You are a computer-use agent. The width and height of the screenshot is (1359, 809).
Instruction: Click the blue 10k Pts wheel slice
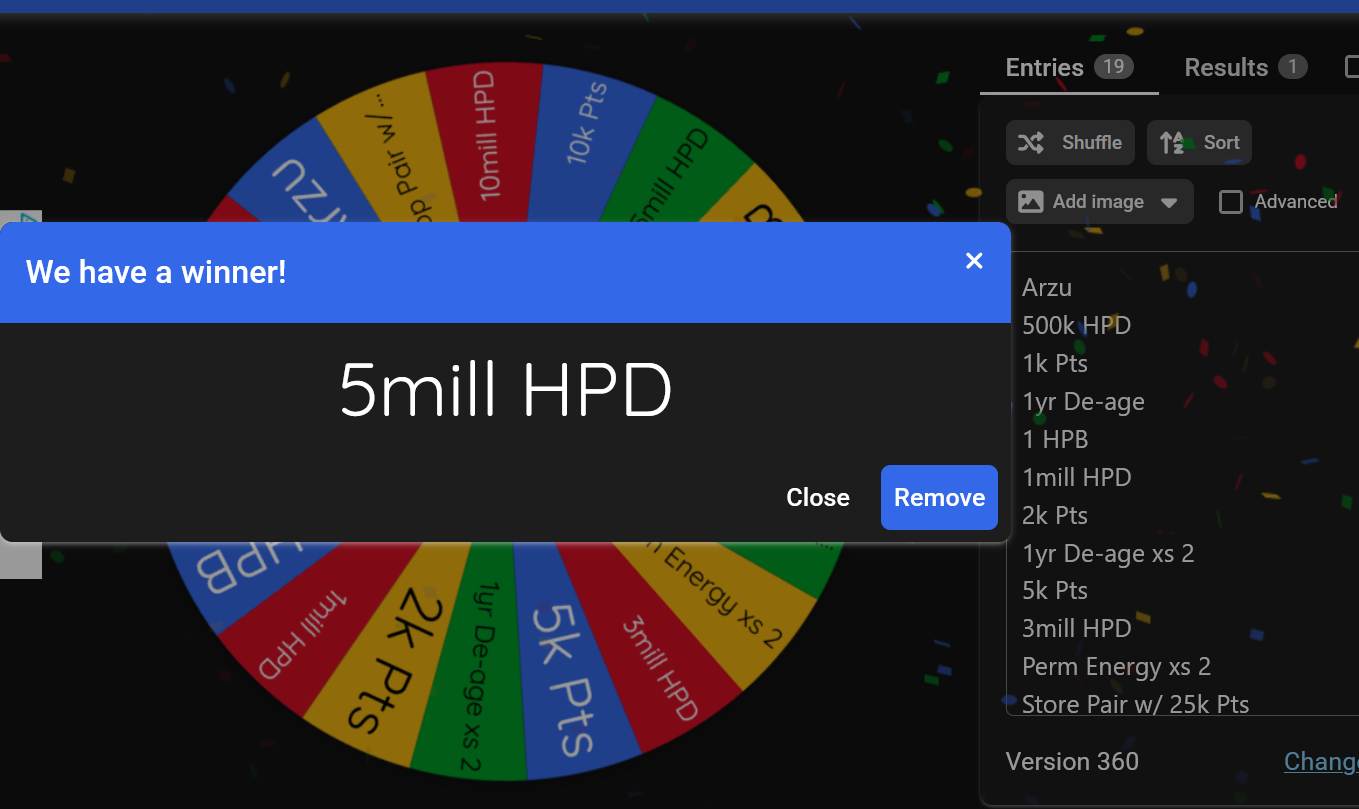coord(583,145)
